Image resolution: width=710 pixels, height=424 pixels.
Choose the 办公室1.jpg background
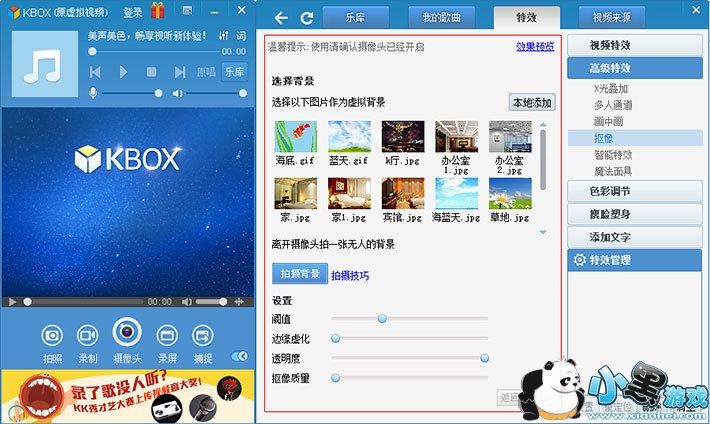click(x=456, y=136)
